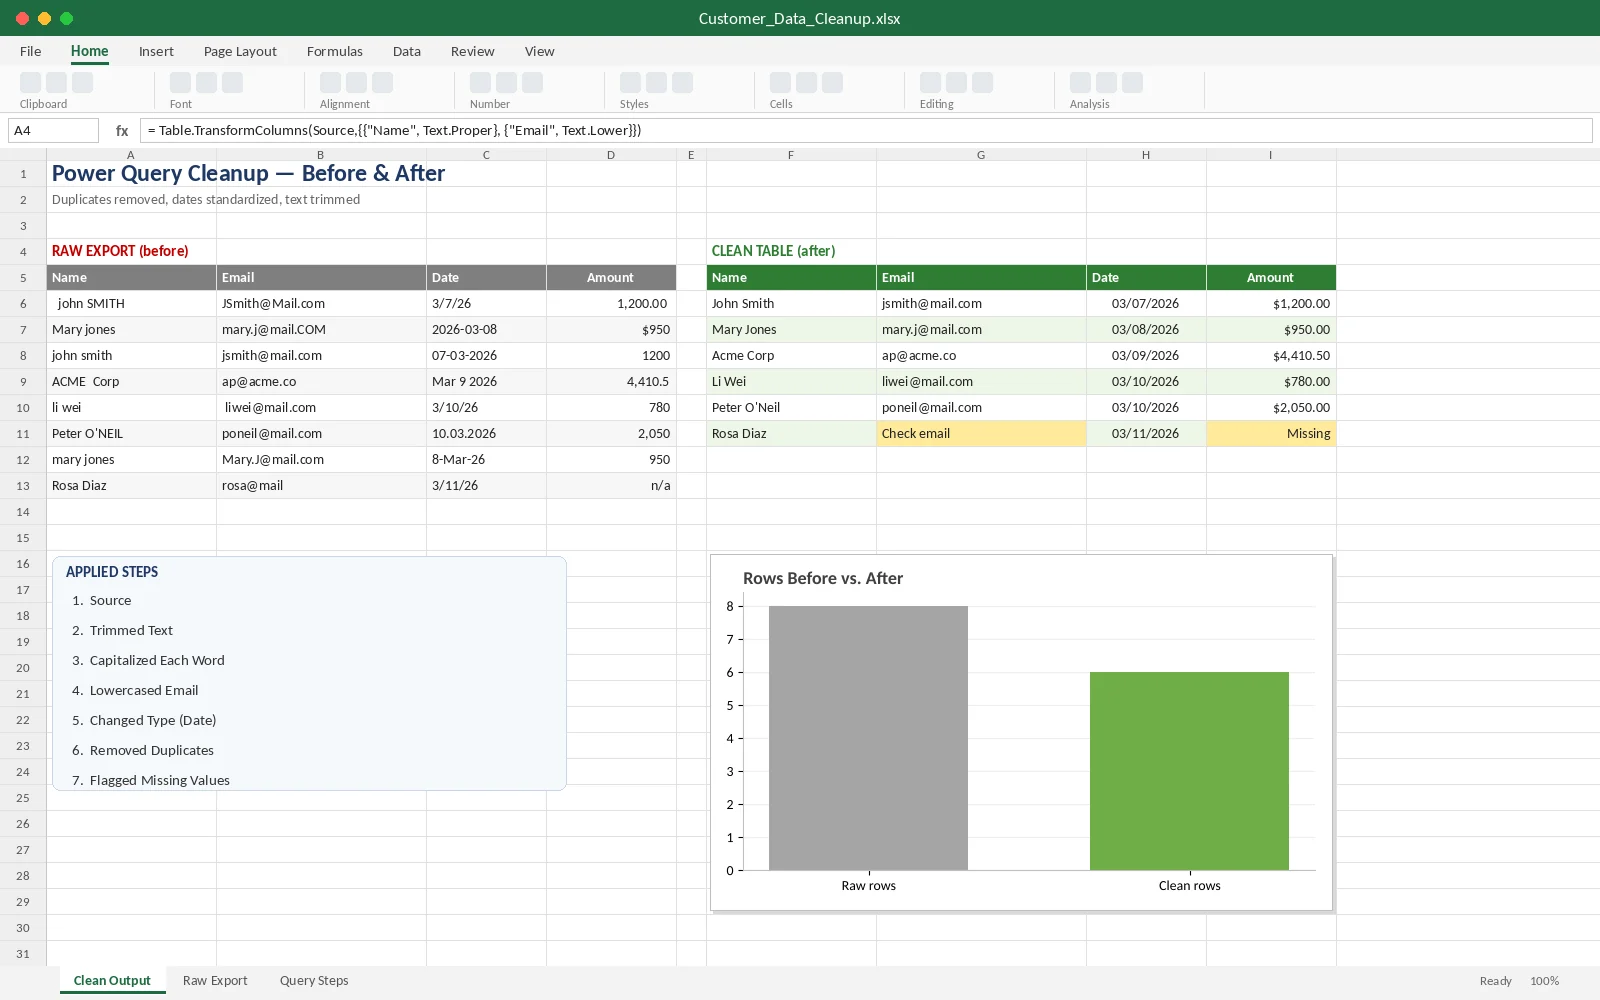Click the fx insert function icon

tap(122, 130)
